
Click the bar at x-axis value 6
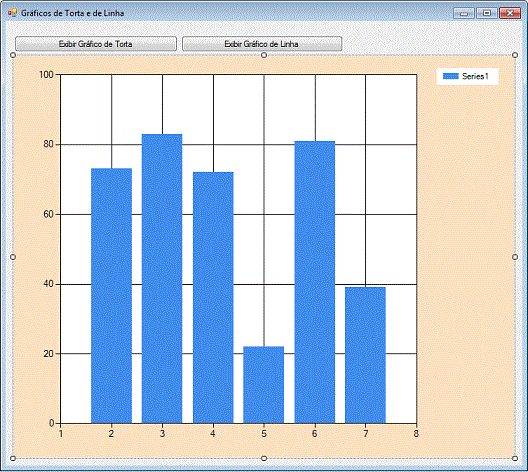[x=315, y=282]
